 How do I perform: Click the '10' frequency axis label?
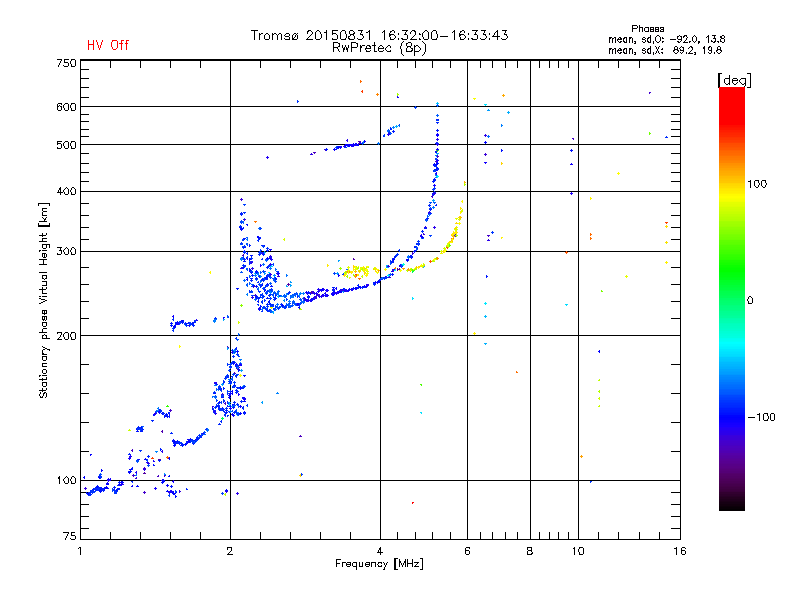point(578,551)
